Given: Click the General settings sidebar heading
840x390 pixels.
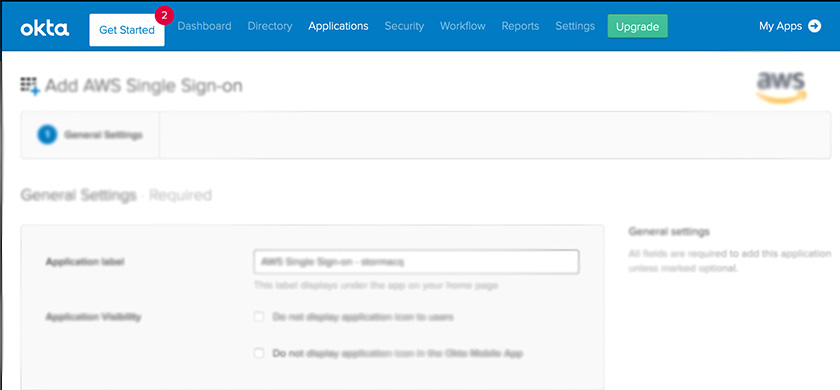Looking at the screenshot, I should click(x=669, y=231).
